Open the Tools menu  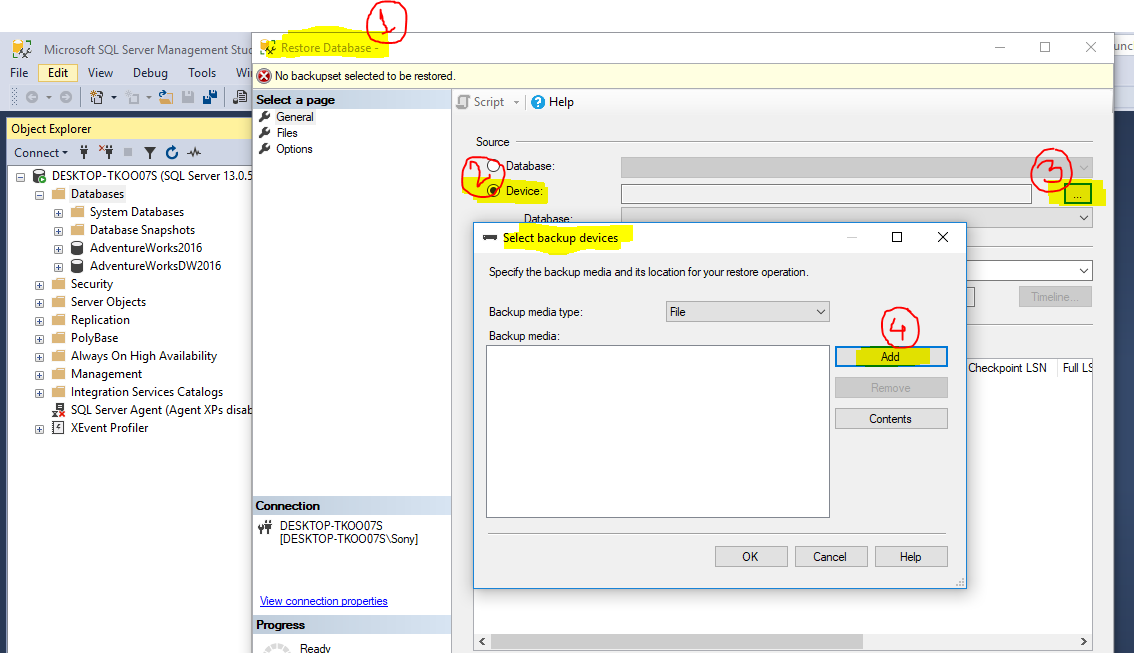(202, 72)
